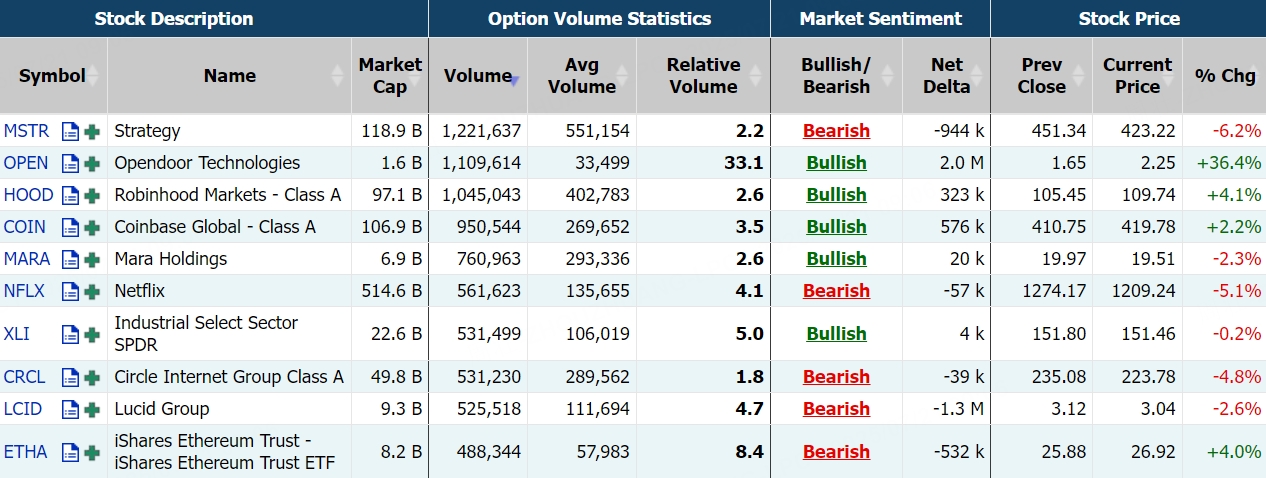Viewport: 1266px width, 478px height.
Task: Open the document icon for MSTR
Action: pos(70,132)
